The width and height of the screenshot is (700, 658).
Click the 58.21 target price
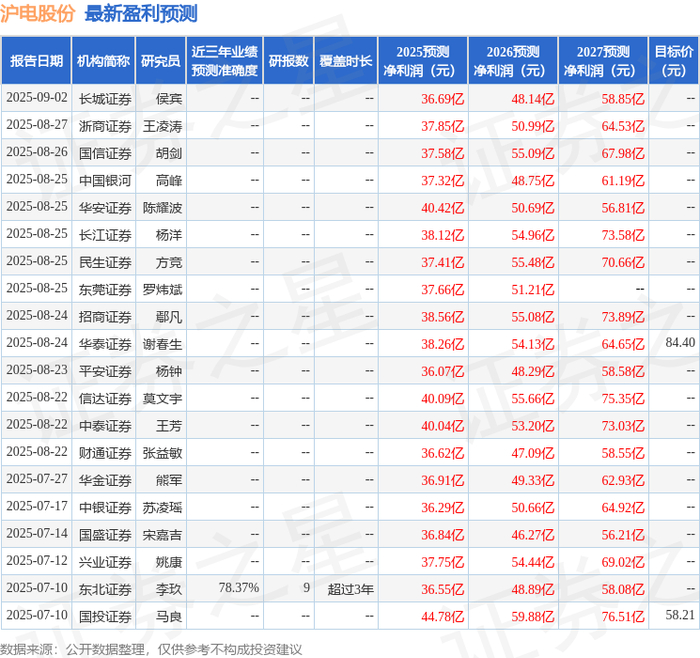[680, 615]
